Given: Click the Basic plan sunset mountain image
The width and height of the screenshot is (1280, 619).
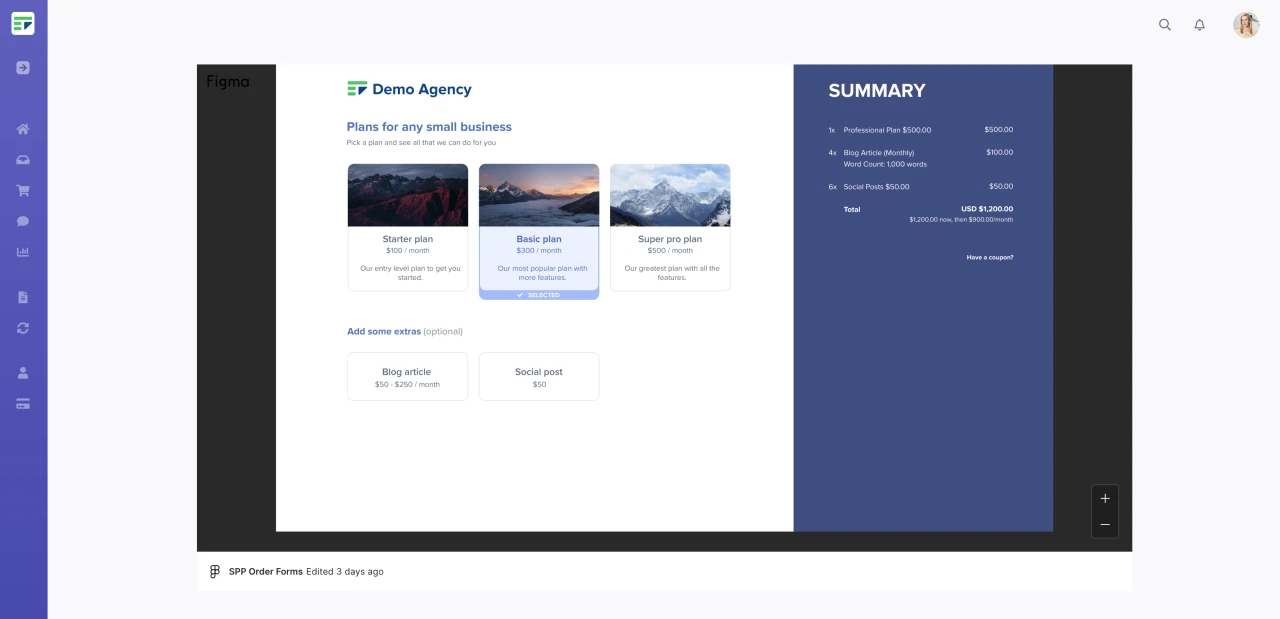Looking at the screenshot, I should 539,195.
